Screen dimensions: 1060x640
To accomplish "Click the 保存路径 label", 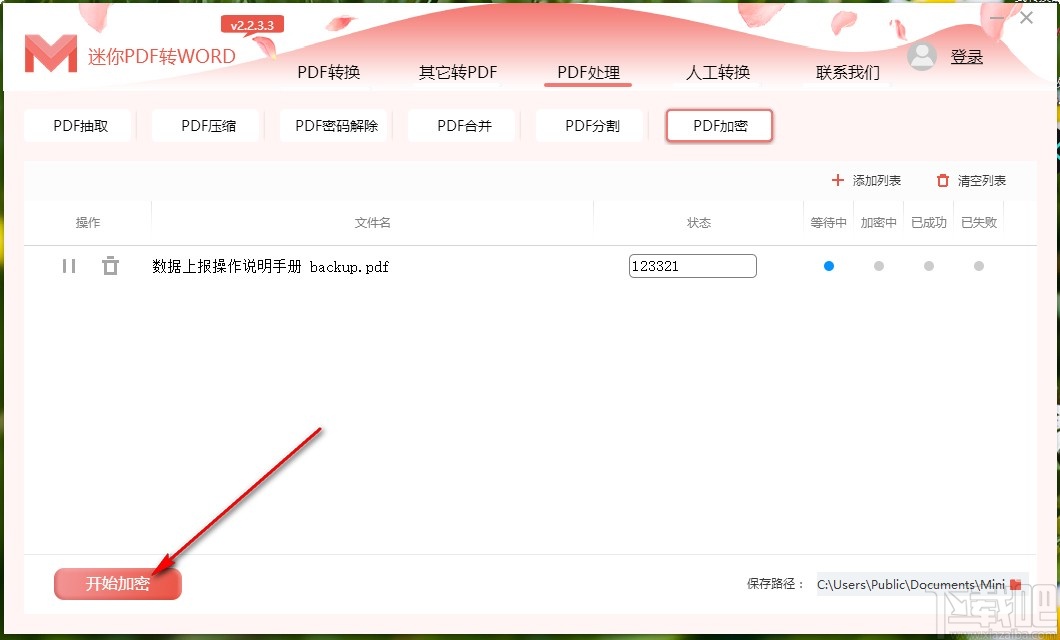I will click(x=775, y=584).
